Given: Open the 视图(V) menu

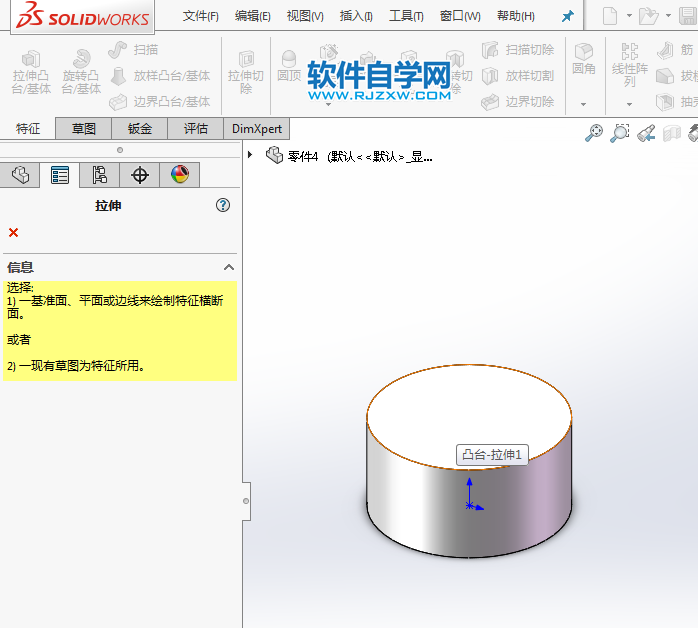Looking at the screenshot, I should coord(305,16).
